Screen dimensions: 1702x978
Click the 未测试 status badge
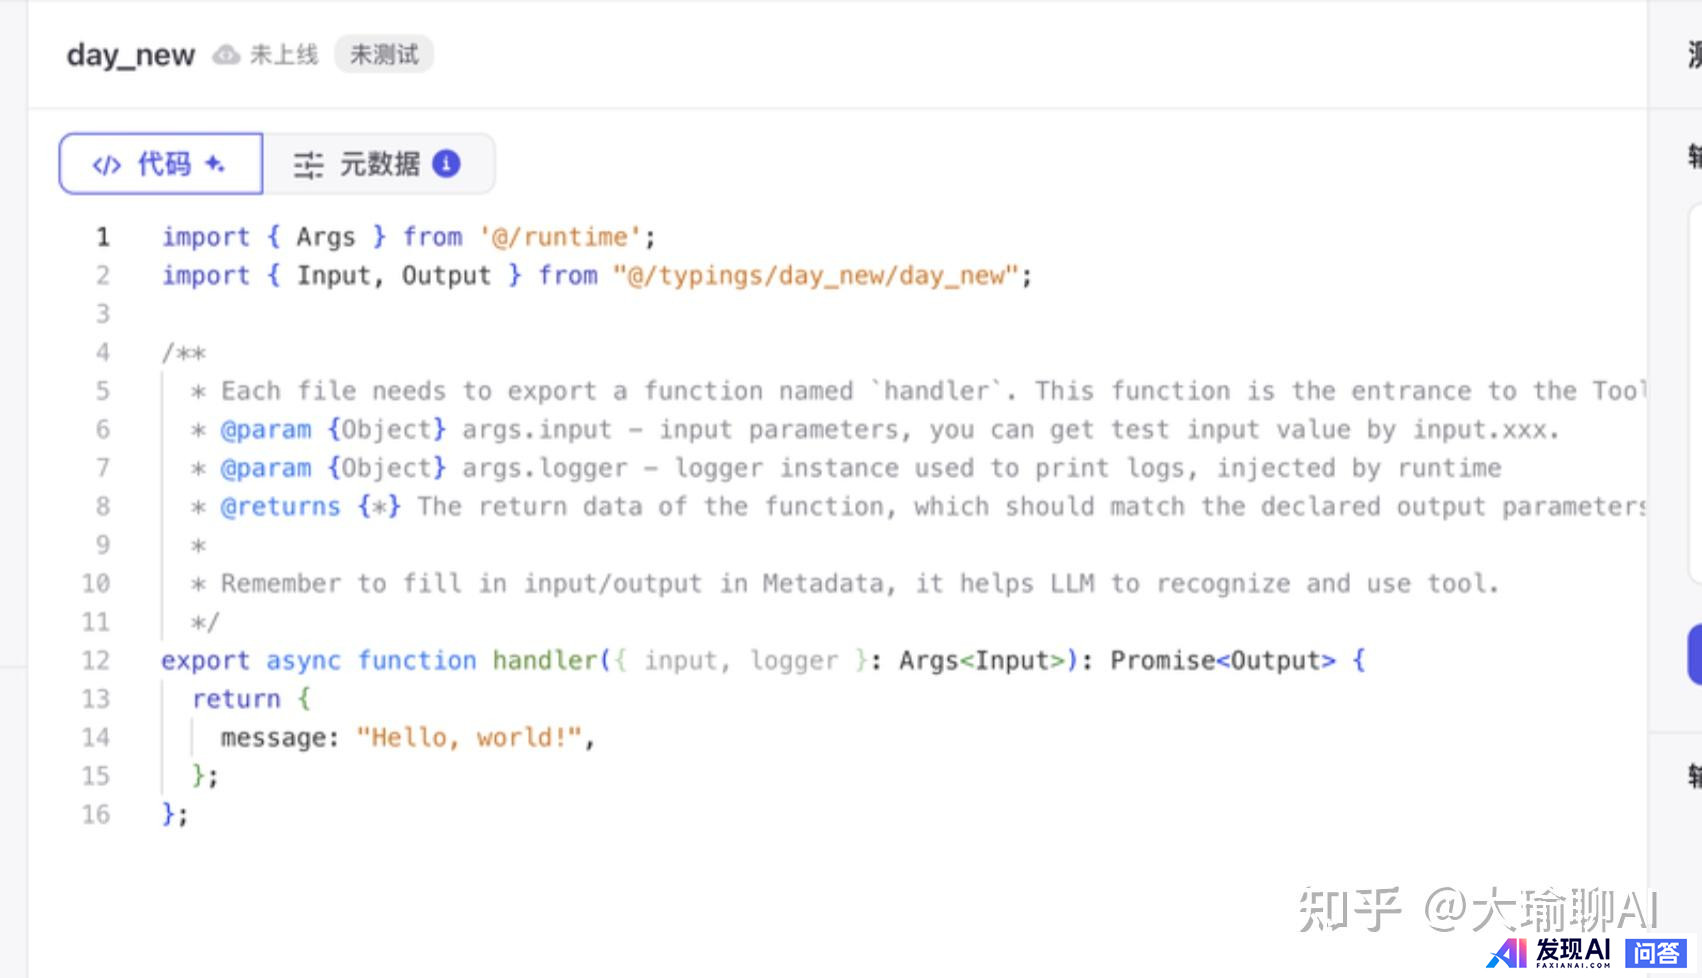[383, 54]
